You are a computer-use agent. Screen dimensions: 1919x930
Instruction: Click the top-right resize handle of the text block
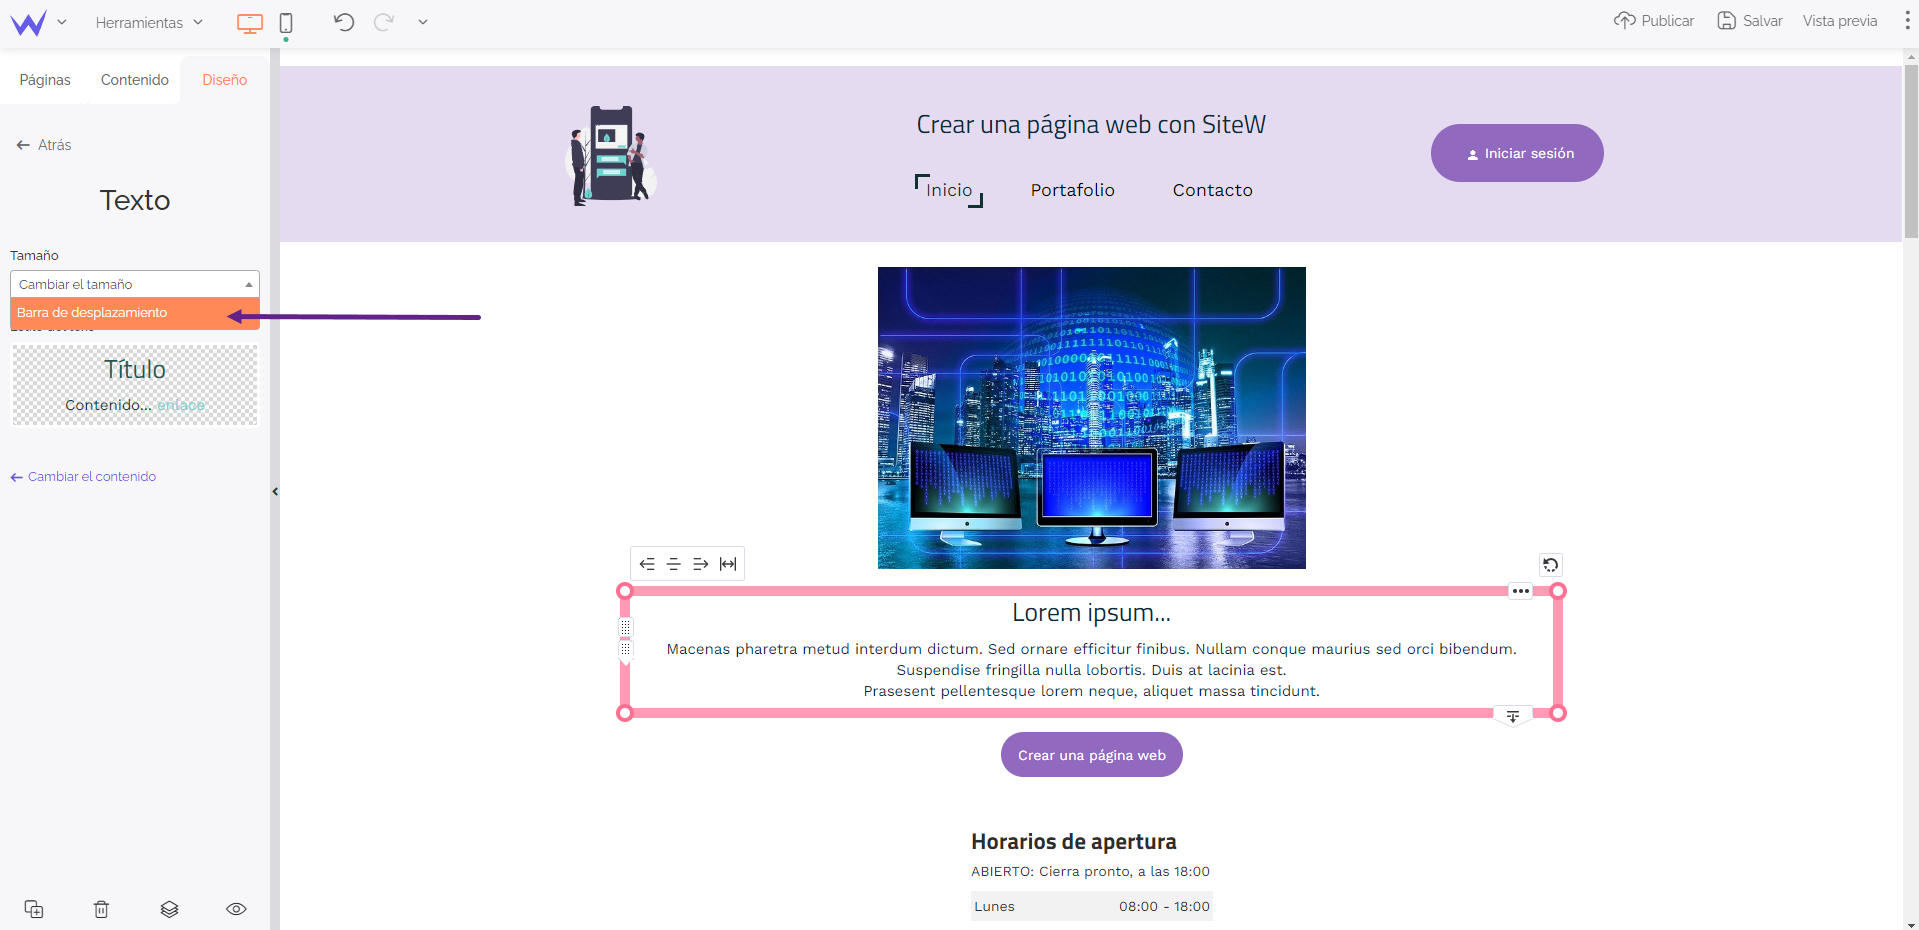1558,591
